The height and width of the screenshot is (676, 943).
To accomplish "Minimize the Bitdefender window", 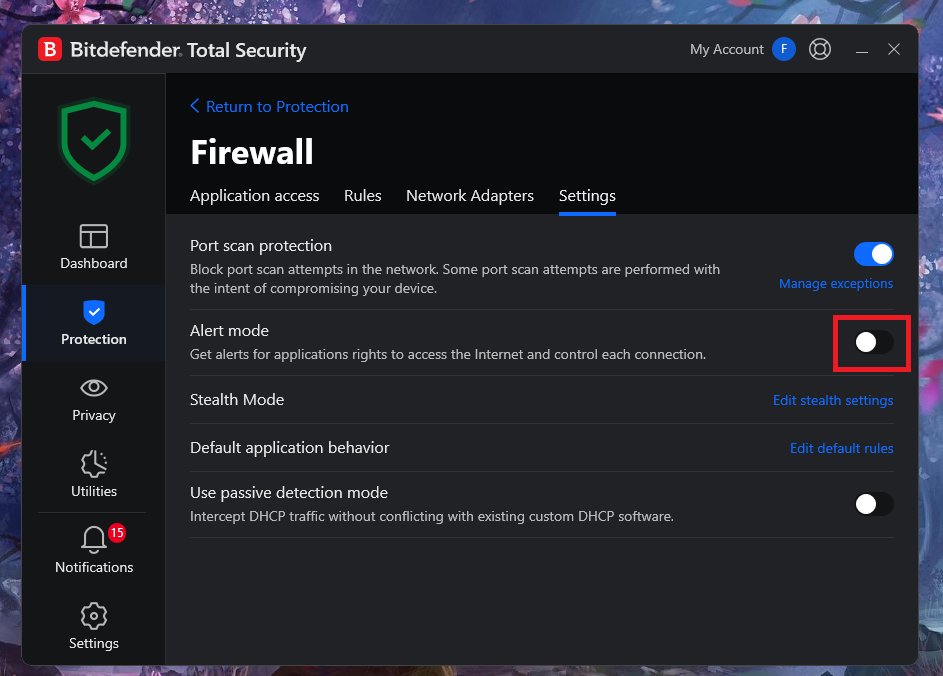I will [x=862, y=51].
